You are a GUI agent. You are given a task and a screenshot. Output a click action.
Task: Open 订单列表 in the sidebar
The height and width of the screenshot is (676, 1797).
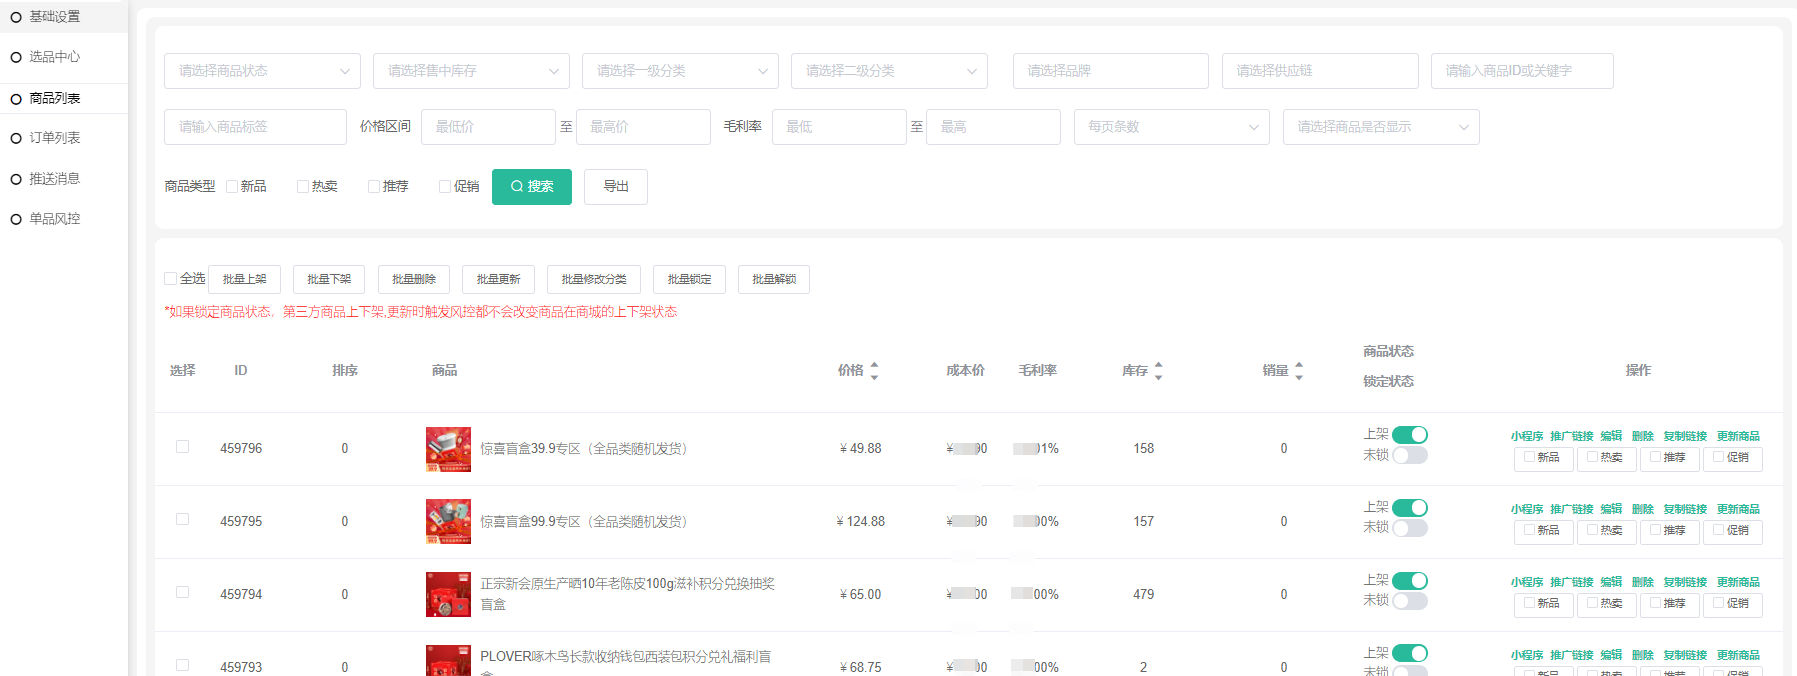coord(55,138)
